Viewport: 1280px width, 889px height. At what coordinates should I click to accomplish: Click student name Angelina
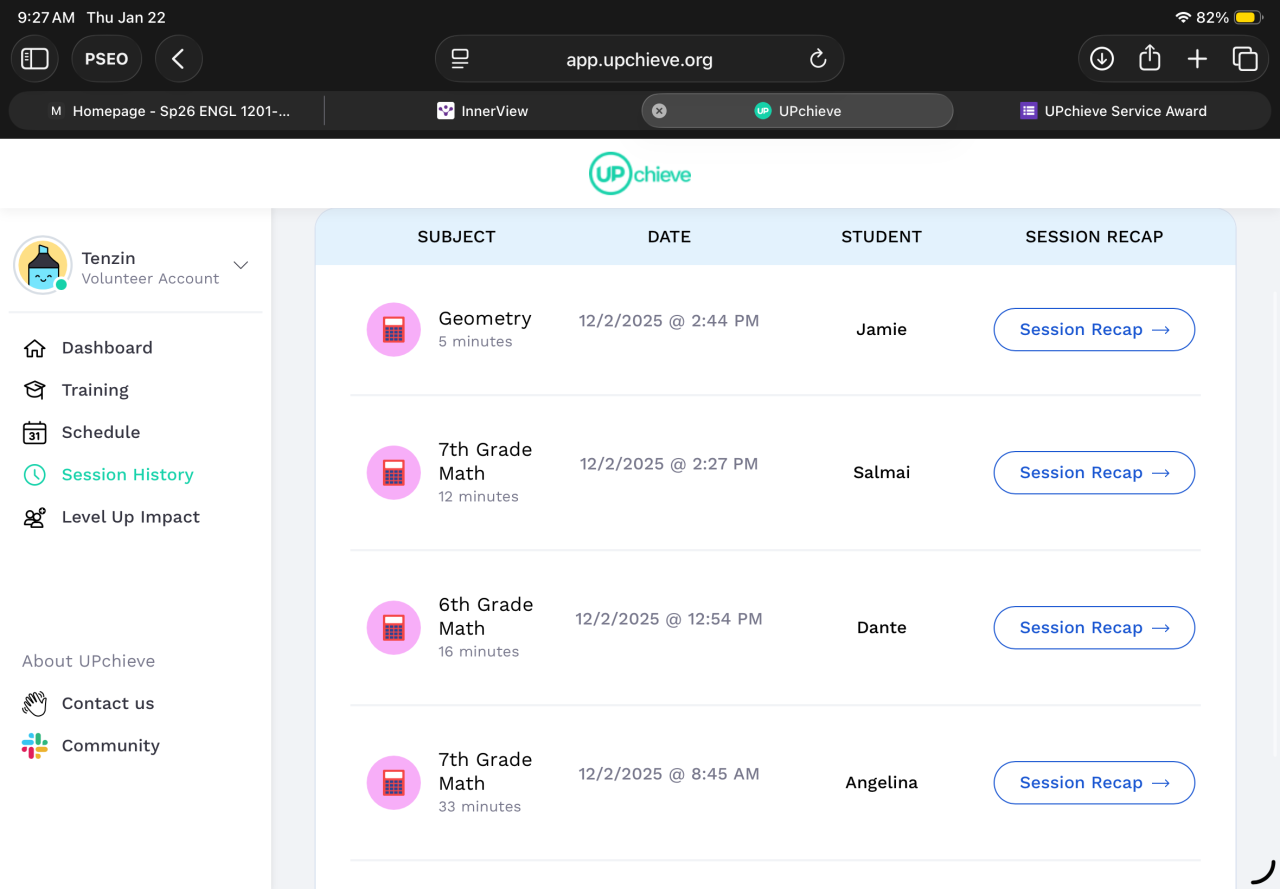tap(881, 783)
